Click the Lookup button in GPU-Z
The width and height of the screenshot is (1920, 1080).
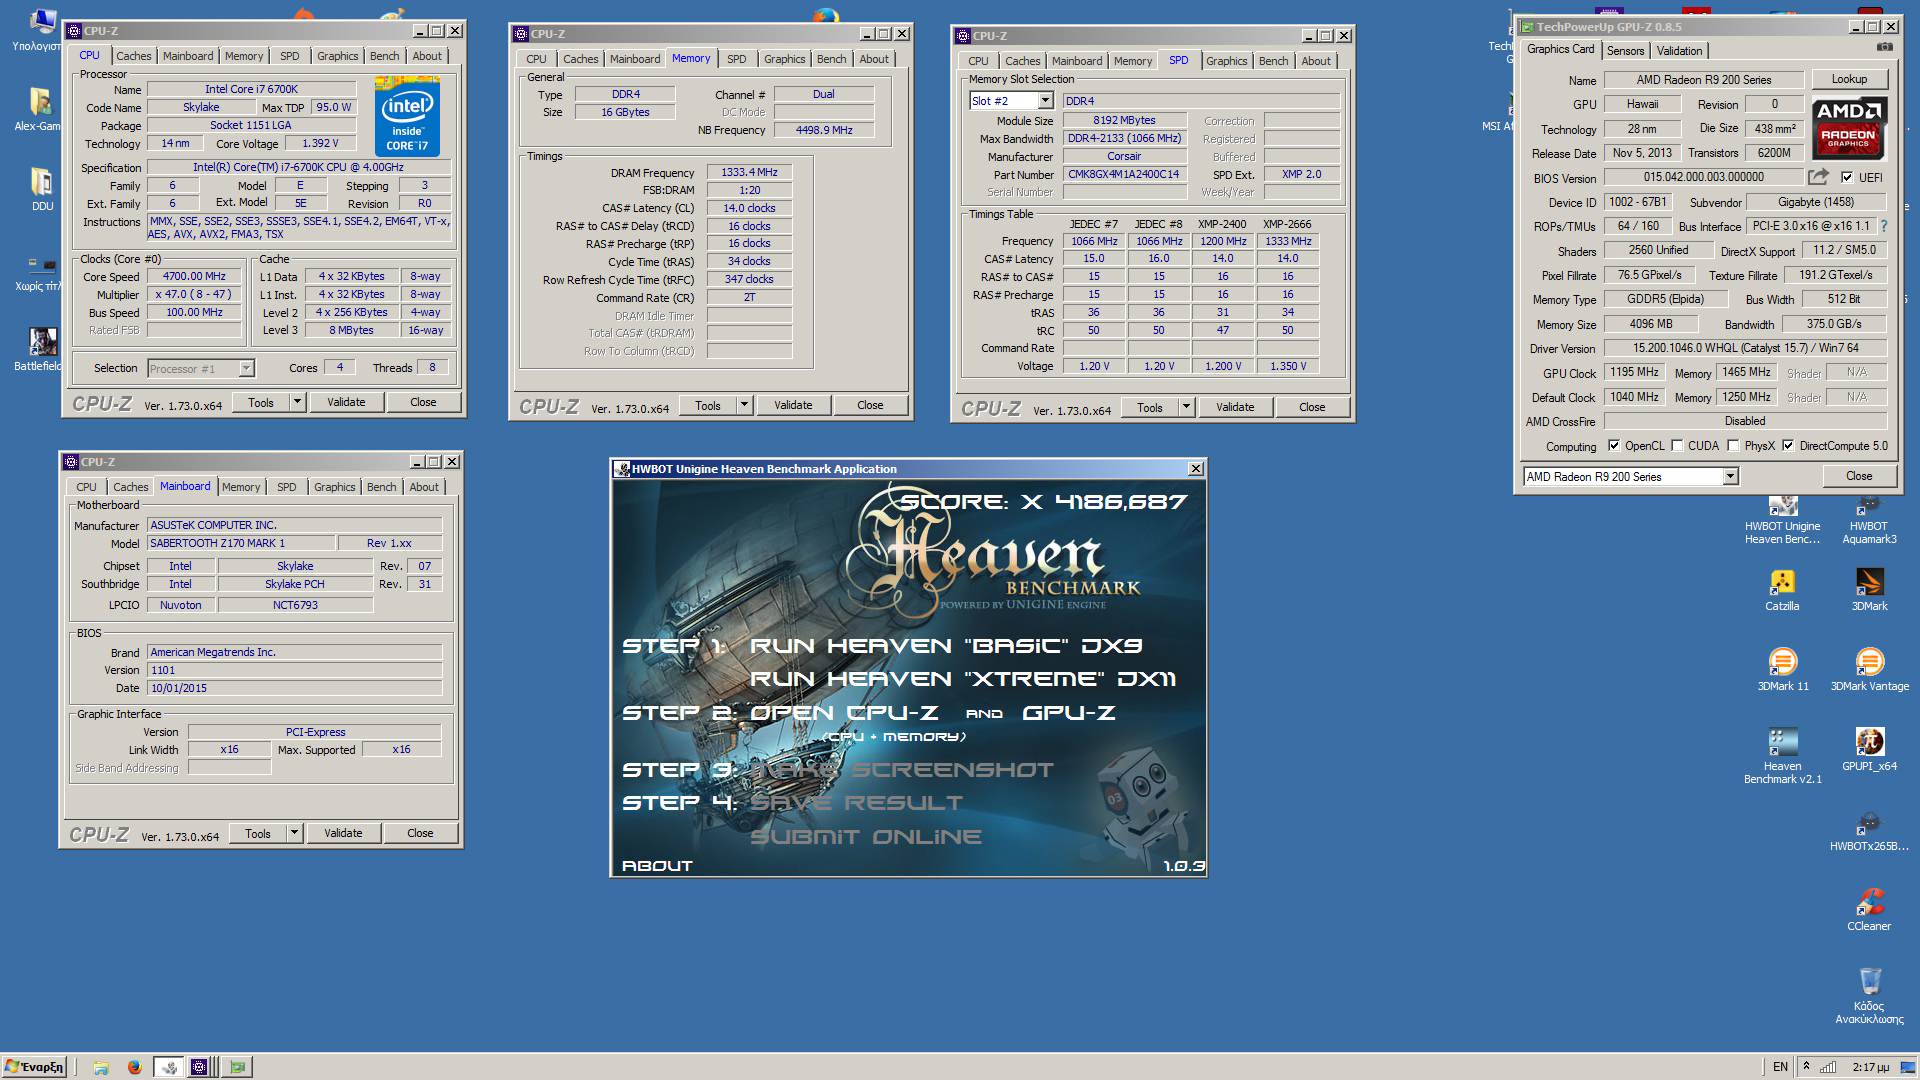(x=1849, y=79)
